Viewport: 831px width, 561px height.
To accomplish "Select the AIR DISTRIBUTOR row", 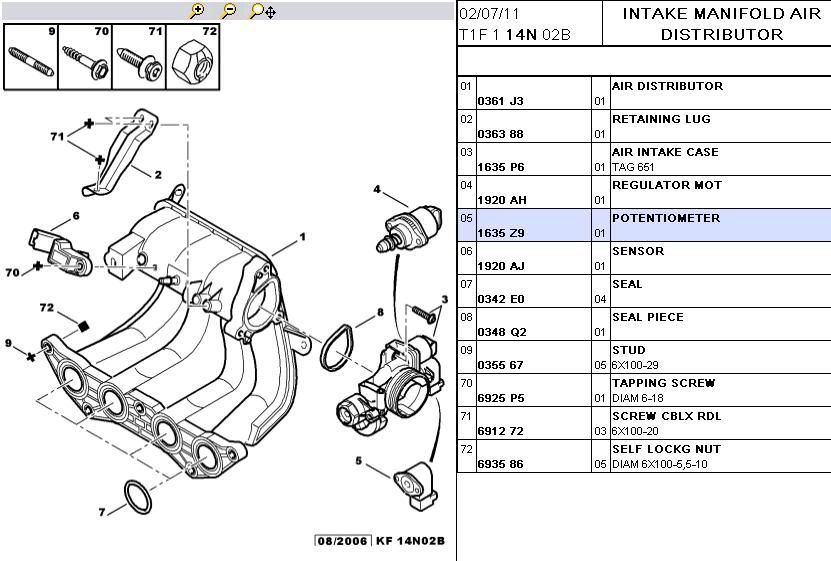I will 644,93.
